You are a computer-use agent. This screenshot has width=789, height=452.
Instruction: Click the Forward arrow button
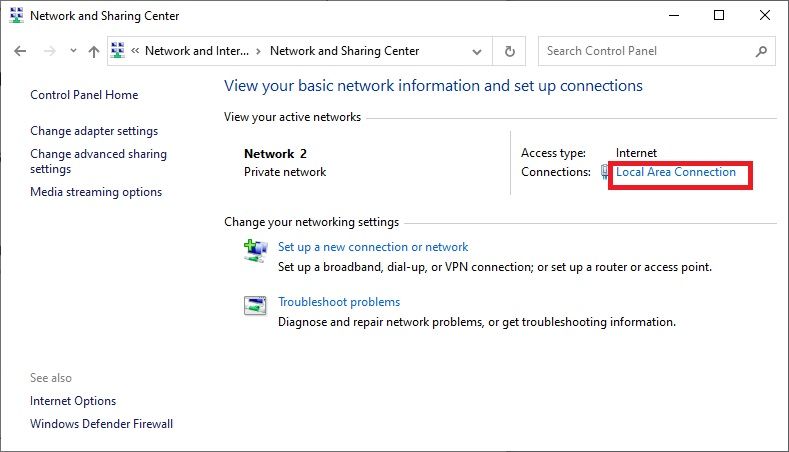coord(49,51)
